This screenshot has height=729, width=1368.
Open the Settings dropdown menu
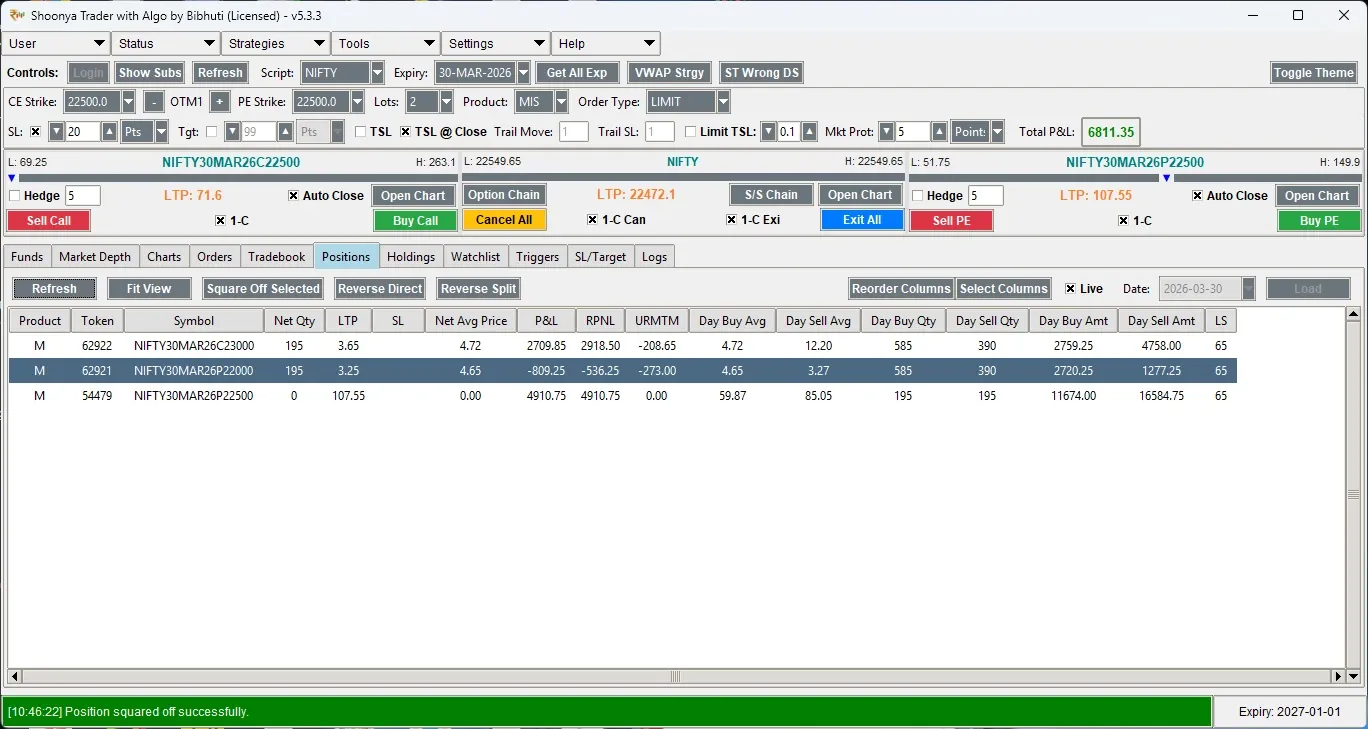[496, 44]
